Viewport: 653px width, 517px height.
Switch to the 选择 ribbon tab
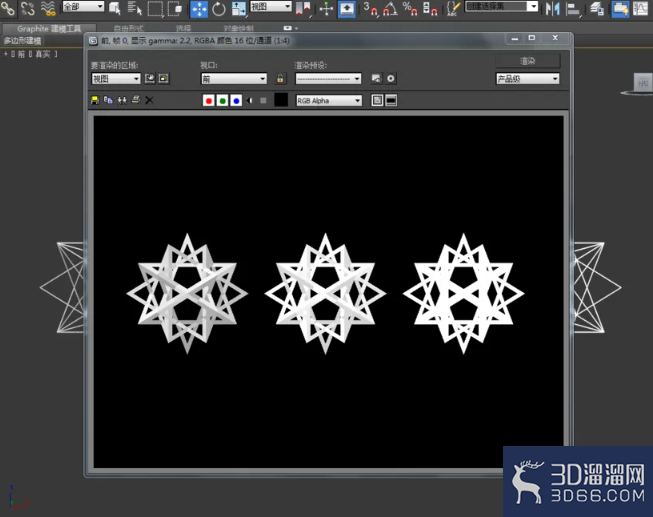(x=183, y=28)
